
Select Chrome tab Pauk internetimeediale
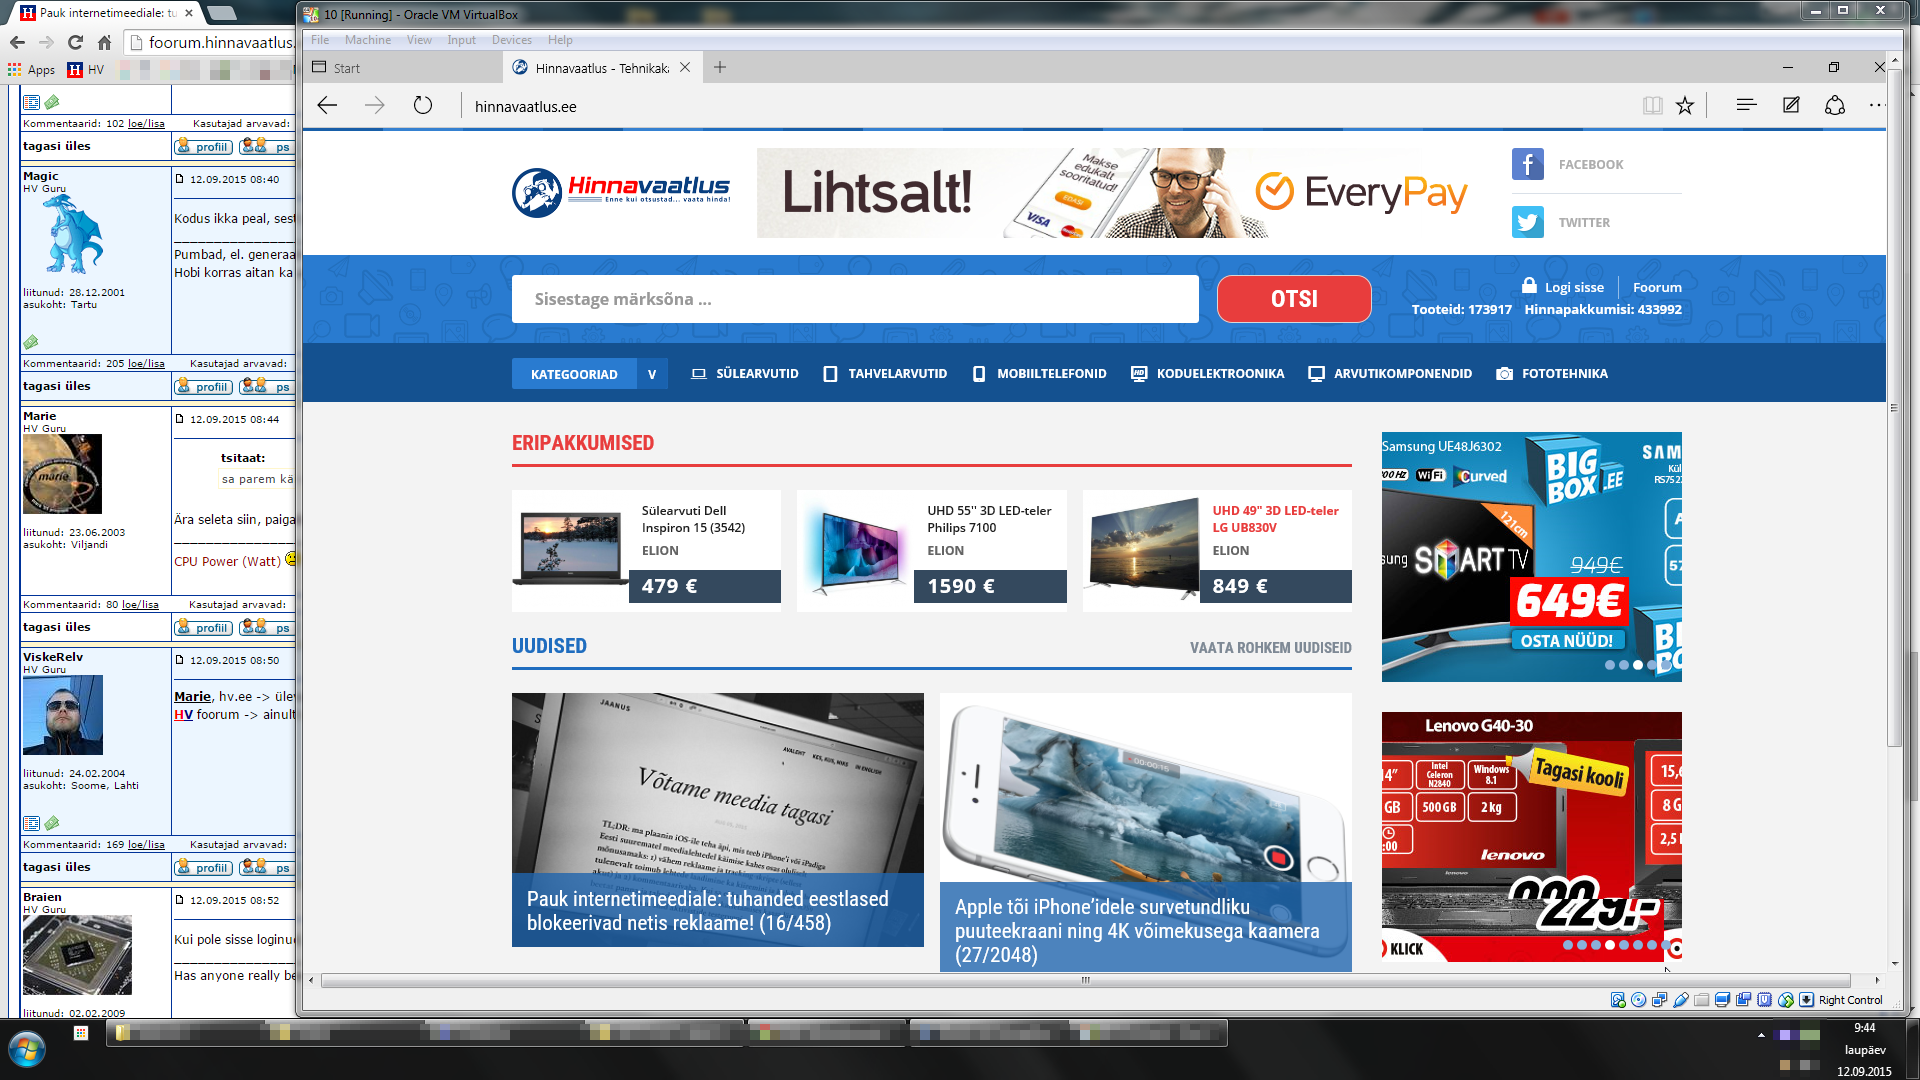(108, 13)
